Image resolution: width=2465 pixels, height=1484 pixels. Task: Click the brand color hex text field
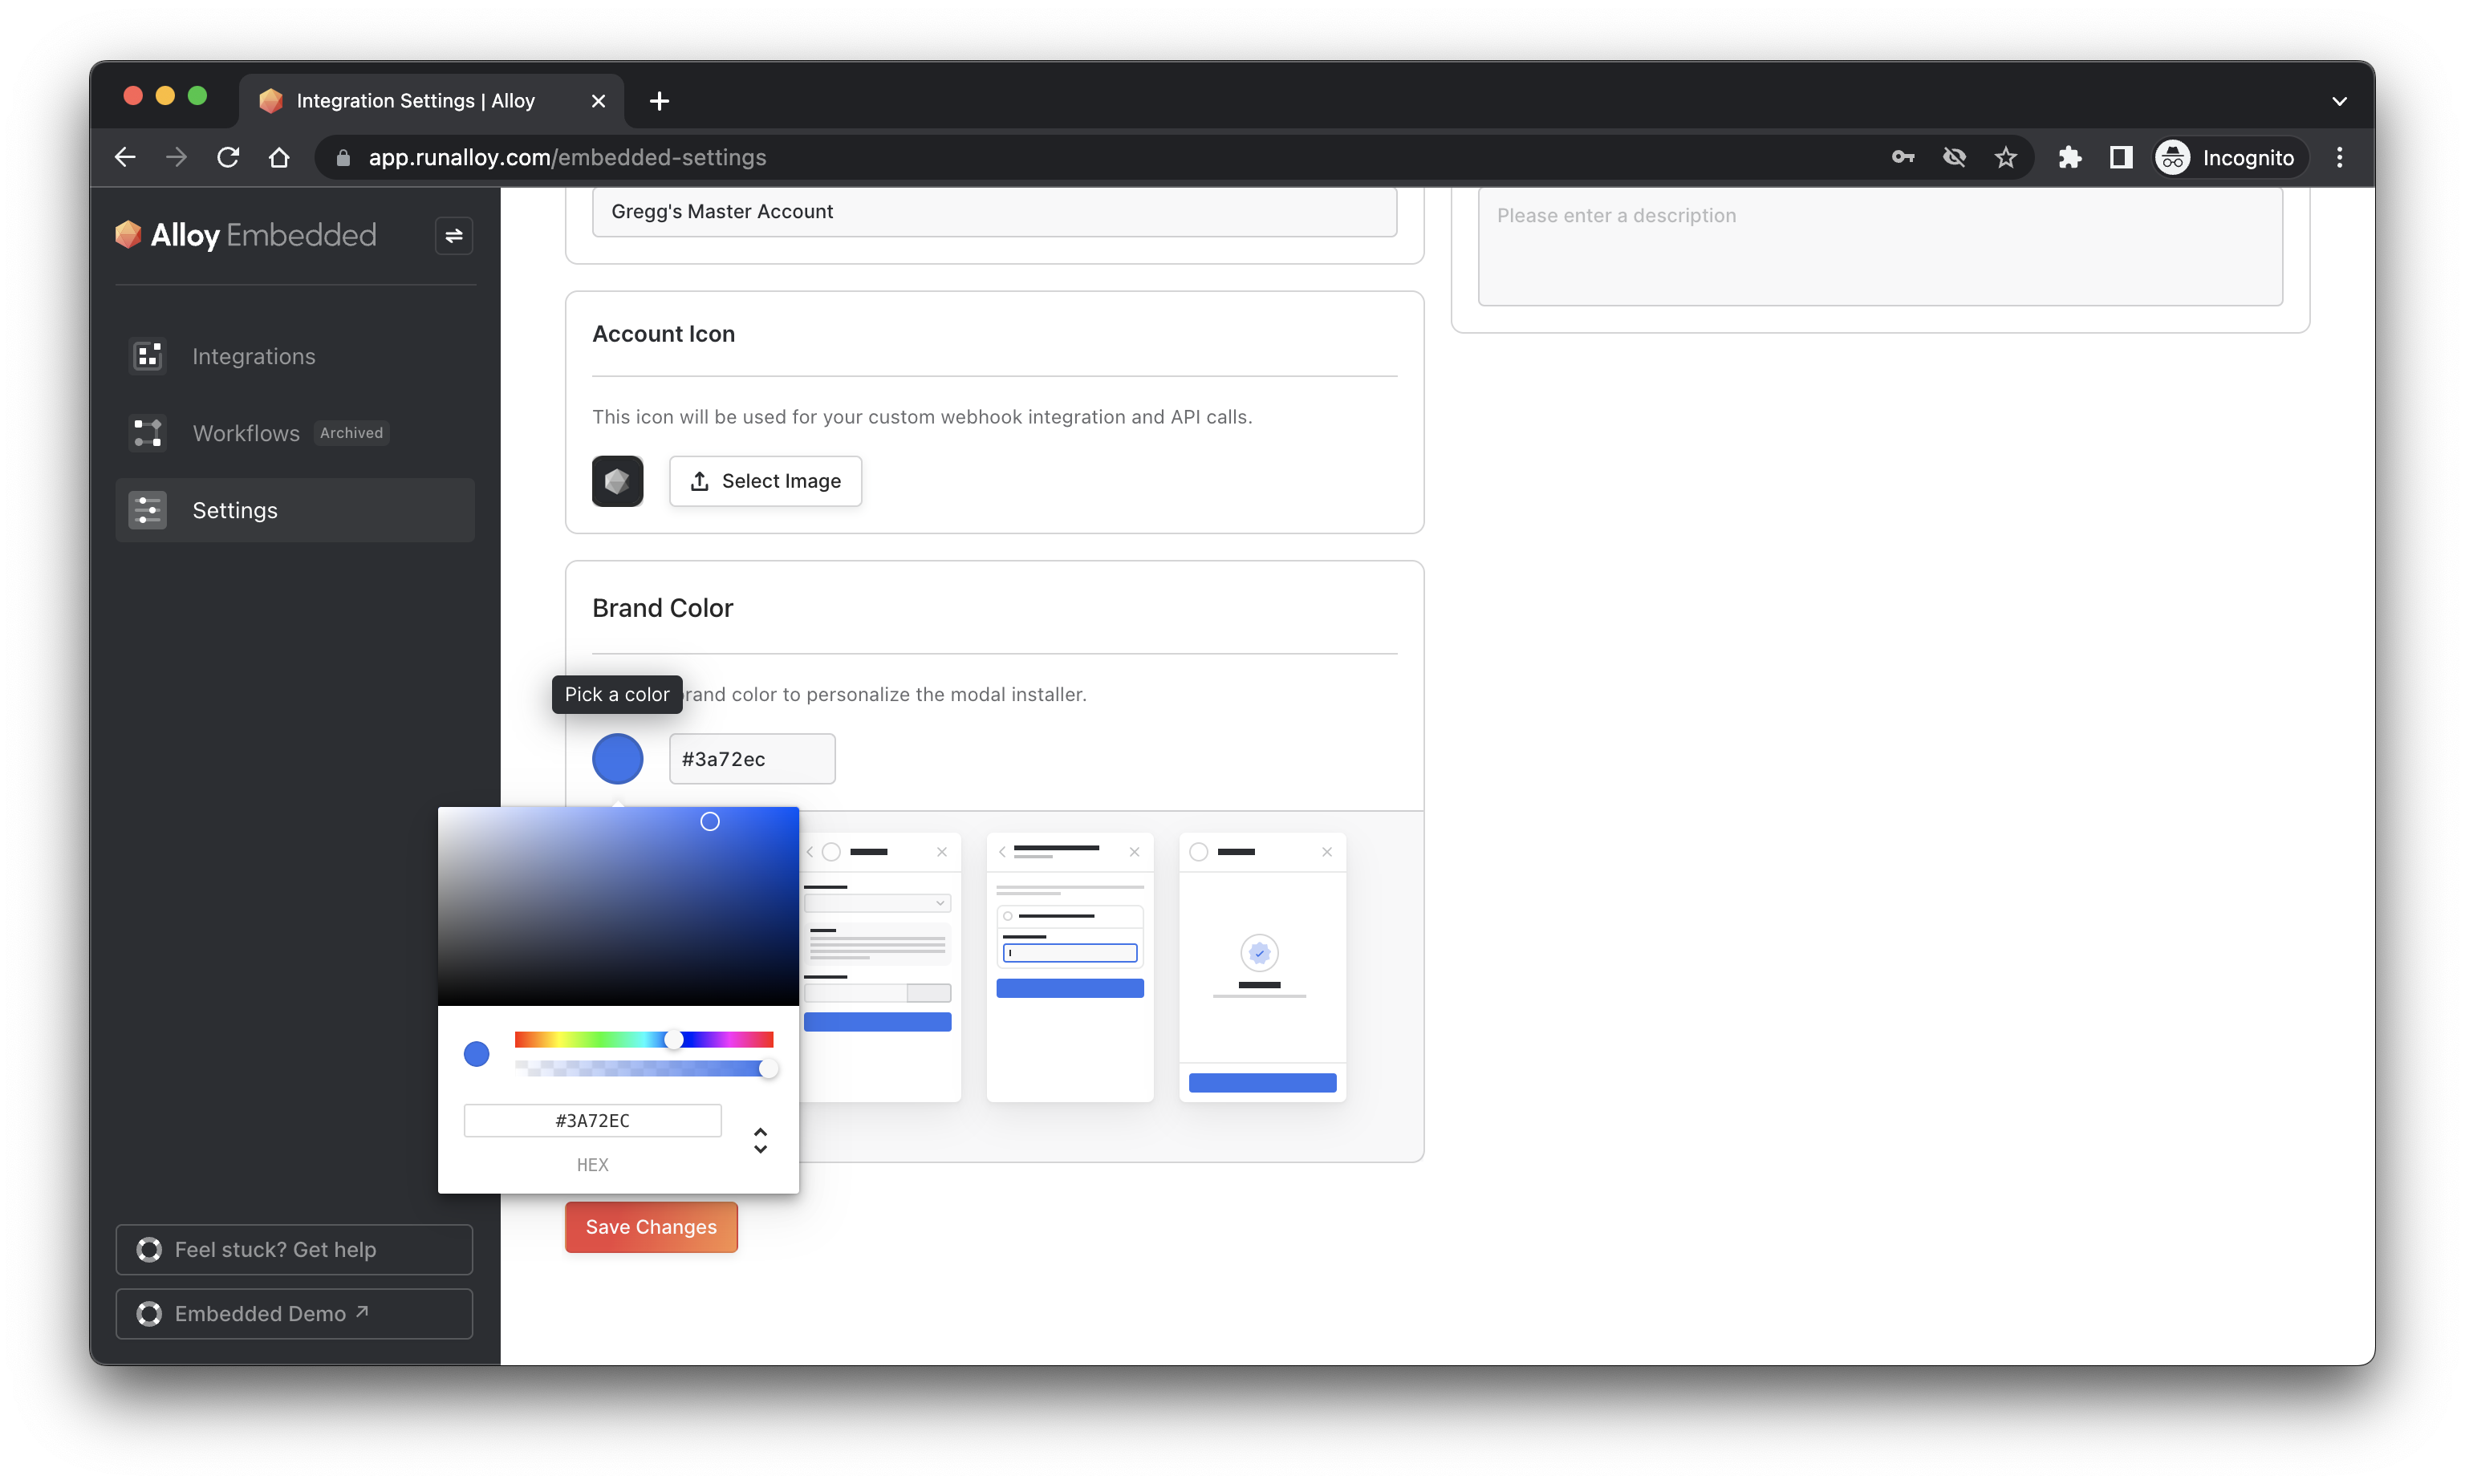[x=751, y=759]
